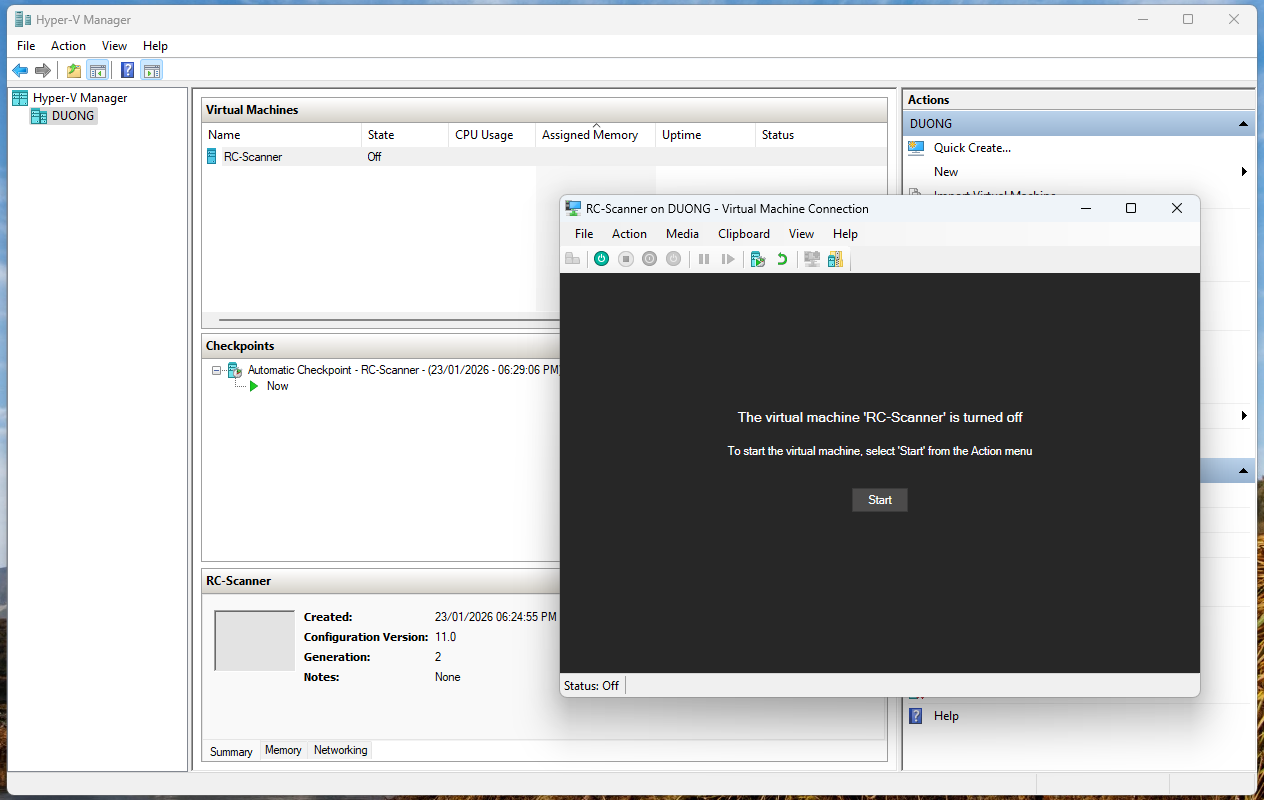This screenshot has width=1264, height=800.
Task: Collapse the DUONG section in Actions pane
Action: tap(1243, 124)
